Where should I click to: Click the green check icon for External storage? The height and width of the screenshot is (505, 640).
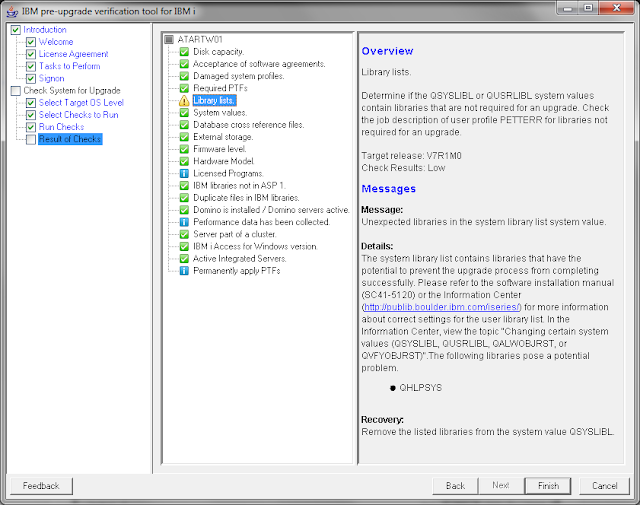tap(184, 137)
